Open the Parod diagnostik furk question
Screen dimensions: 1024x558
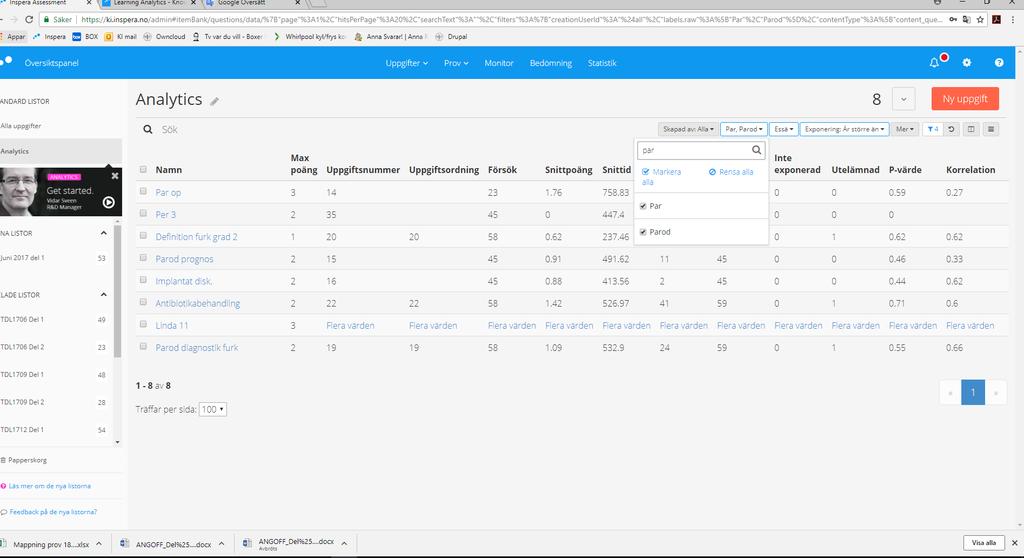click(x=197, y=348)
